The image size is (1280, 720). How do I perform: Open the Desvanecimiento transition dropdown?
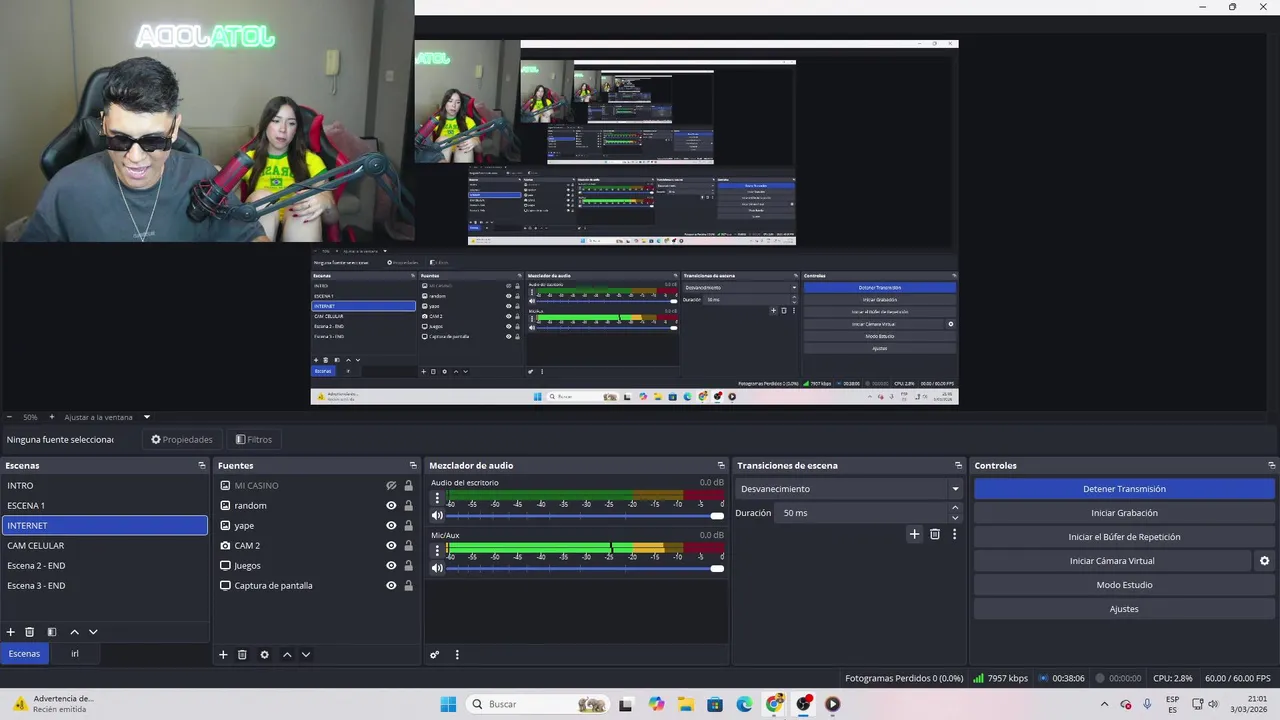pos(849,489)
